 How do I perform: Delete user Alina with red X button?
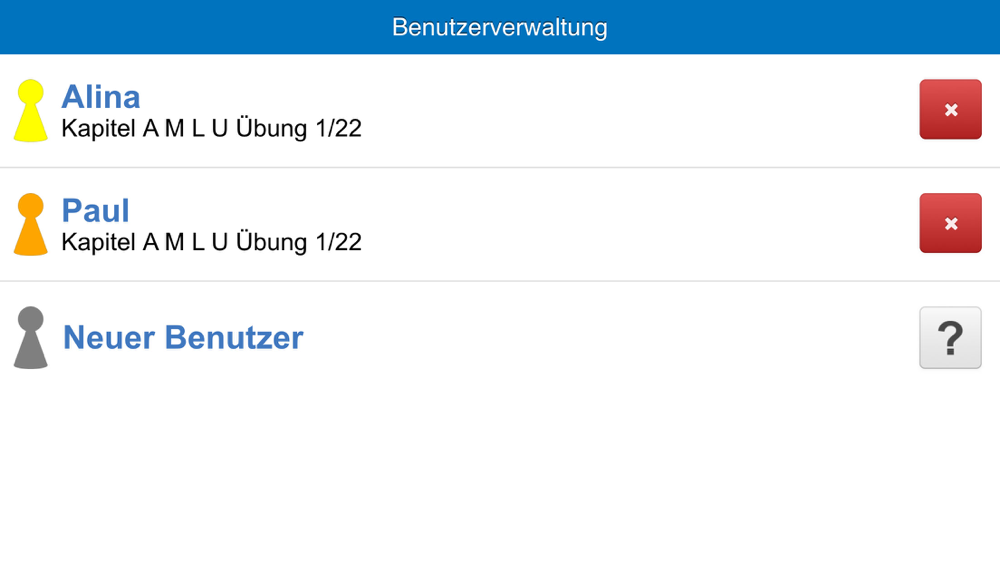click(950, 110)
